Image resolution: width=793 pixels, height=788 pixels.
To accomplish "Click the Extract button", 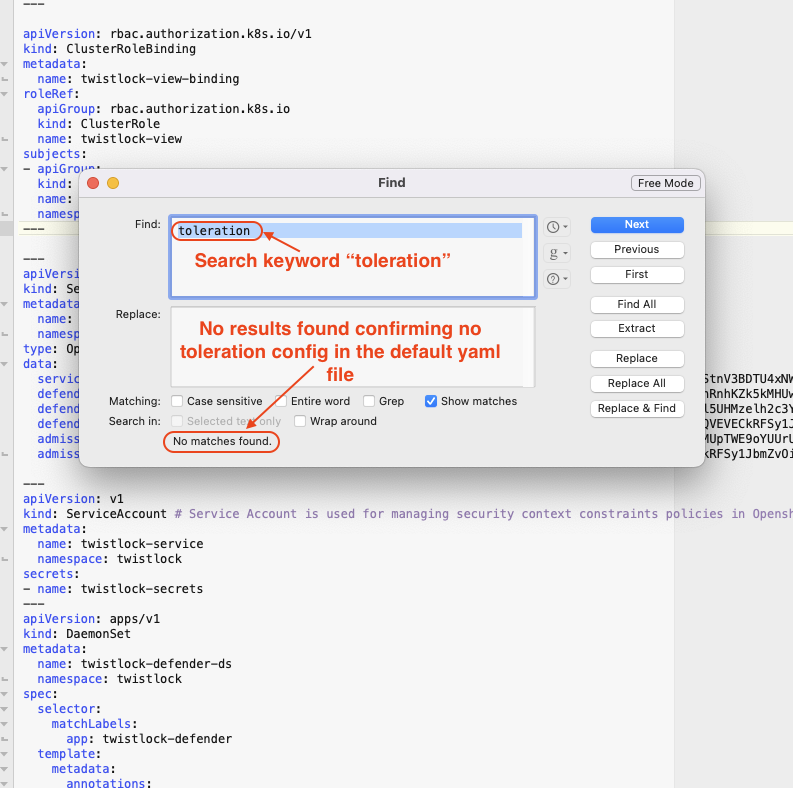I will [x=637, y=329].
